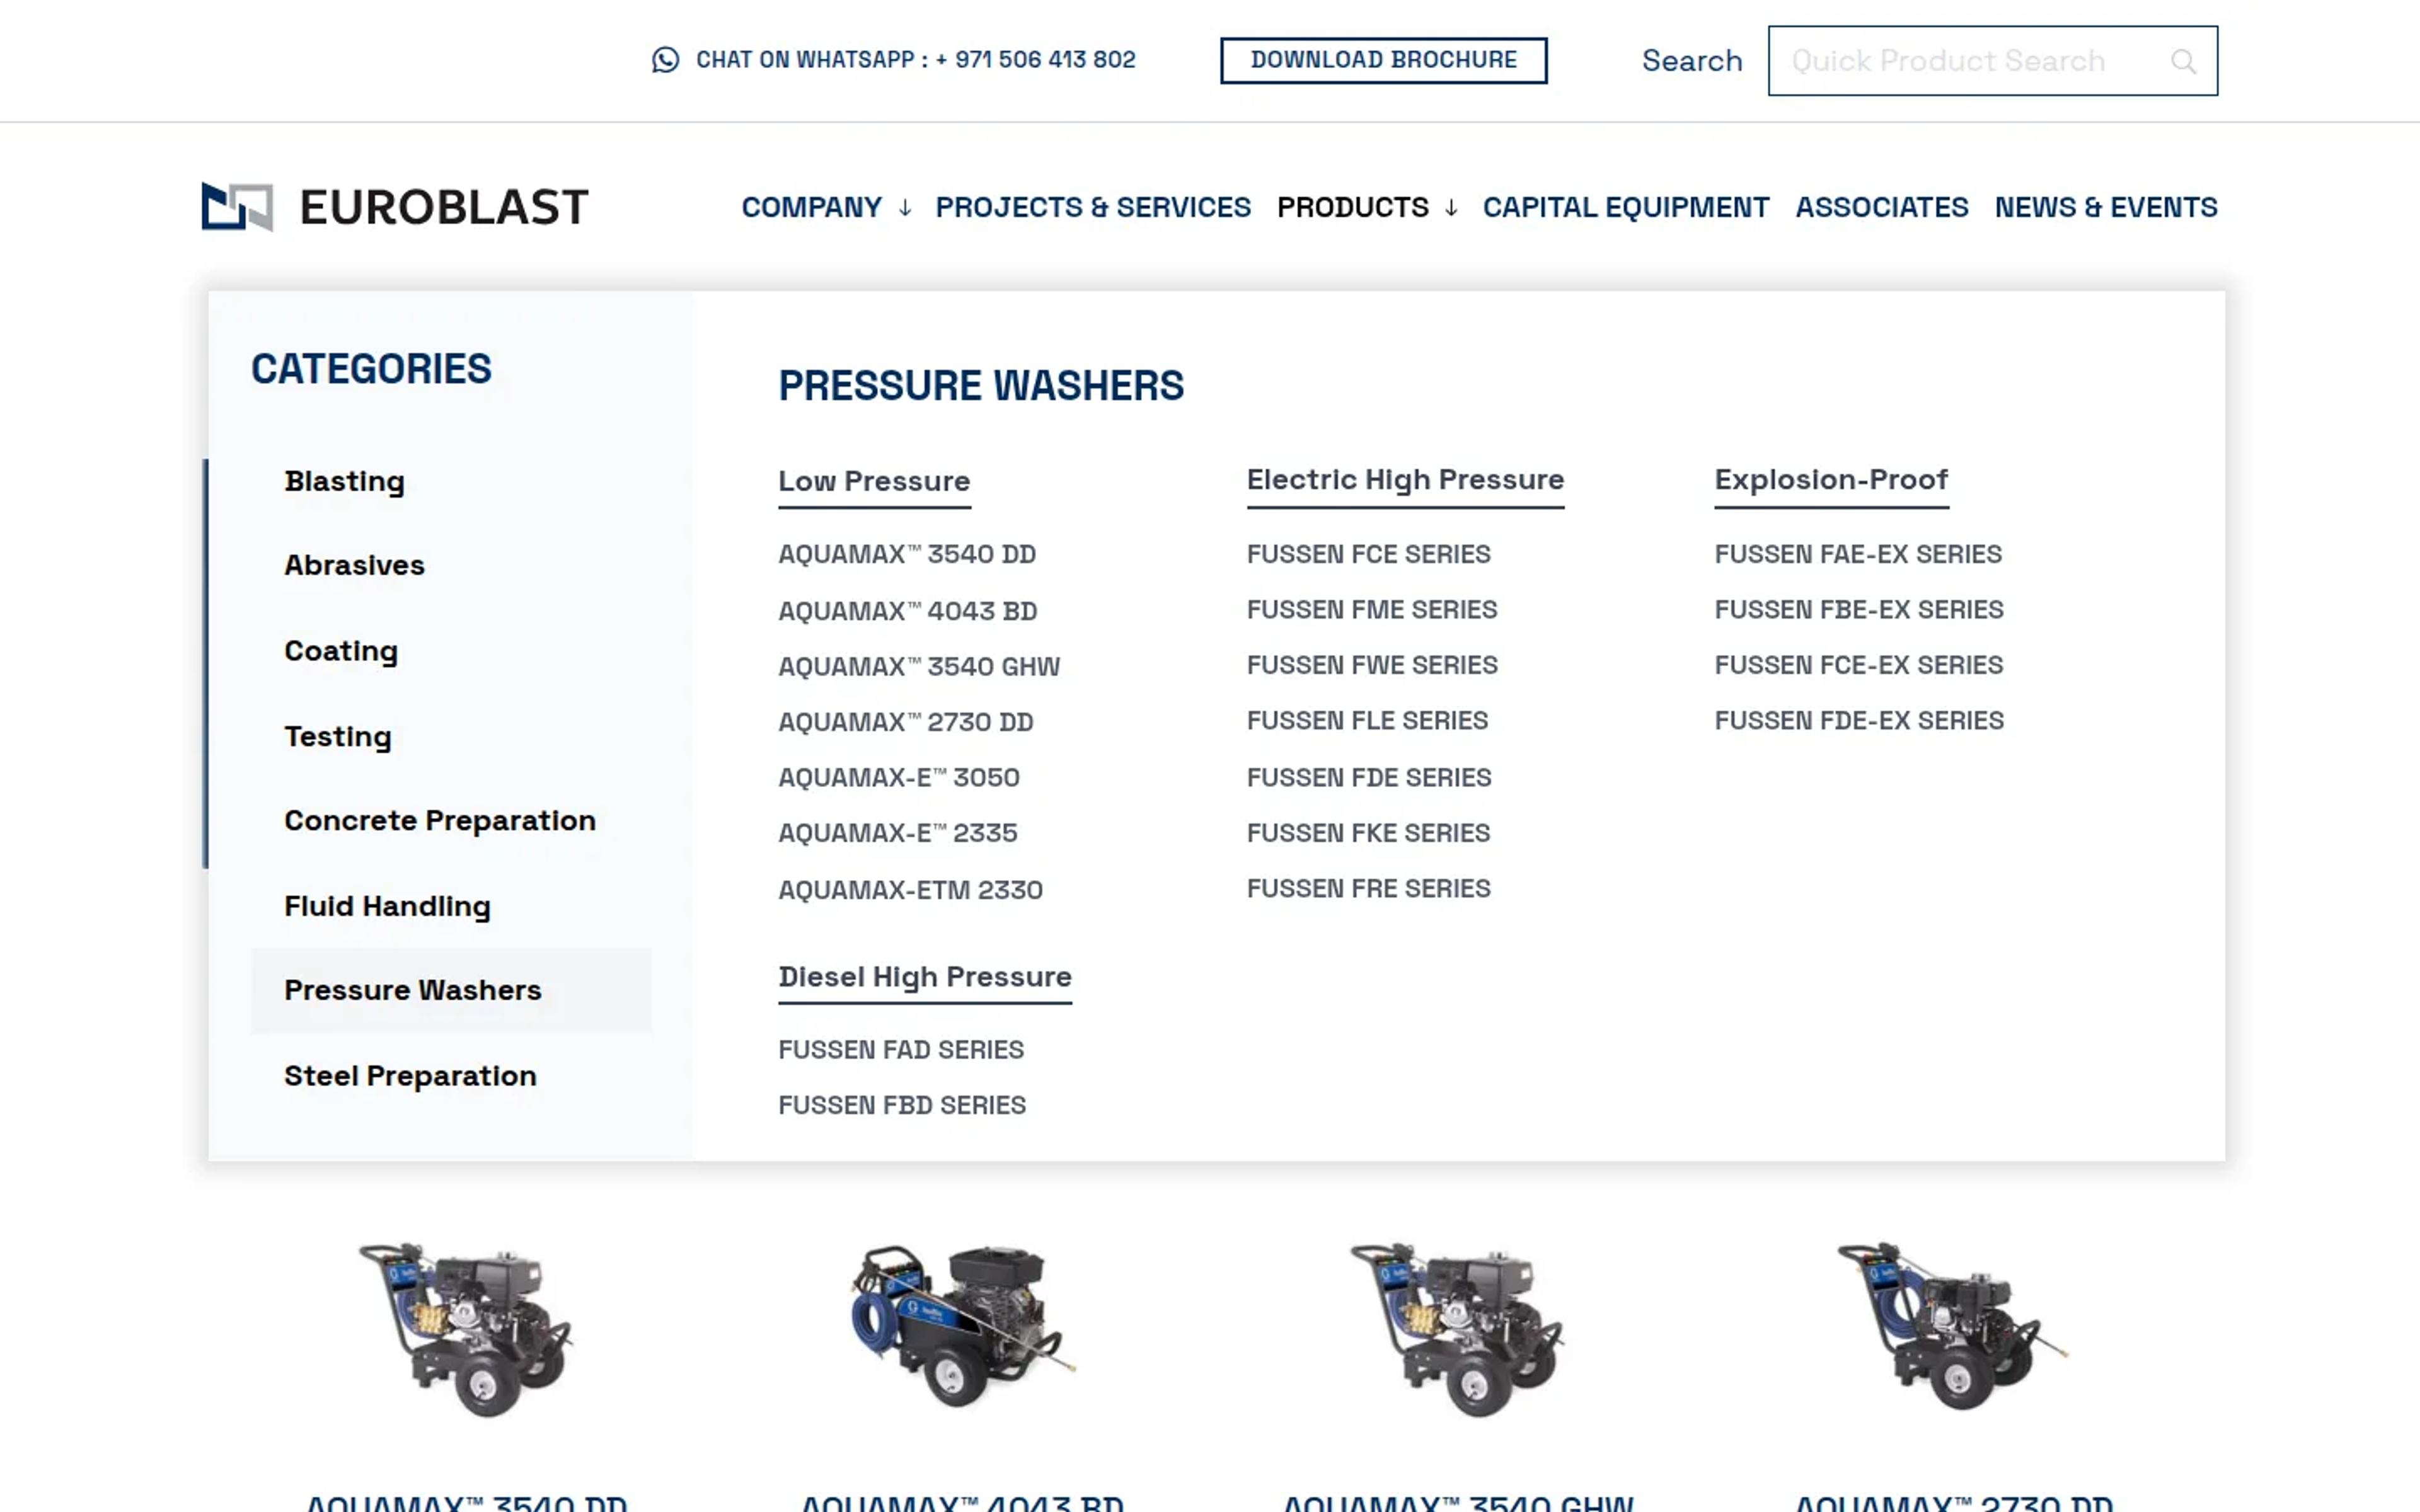Open Projects & Services menu
The height and width of the screenshot is (1512, 2420).
coord(1093,207)
